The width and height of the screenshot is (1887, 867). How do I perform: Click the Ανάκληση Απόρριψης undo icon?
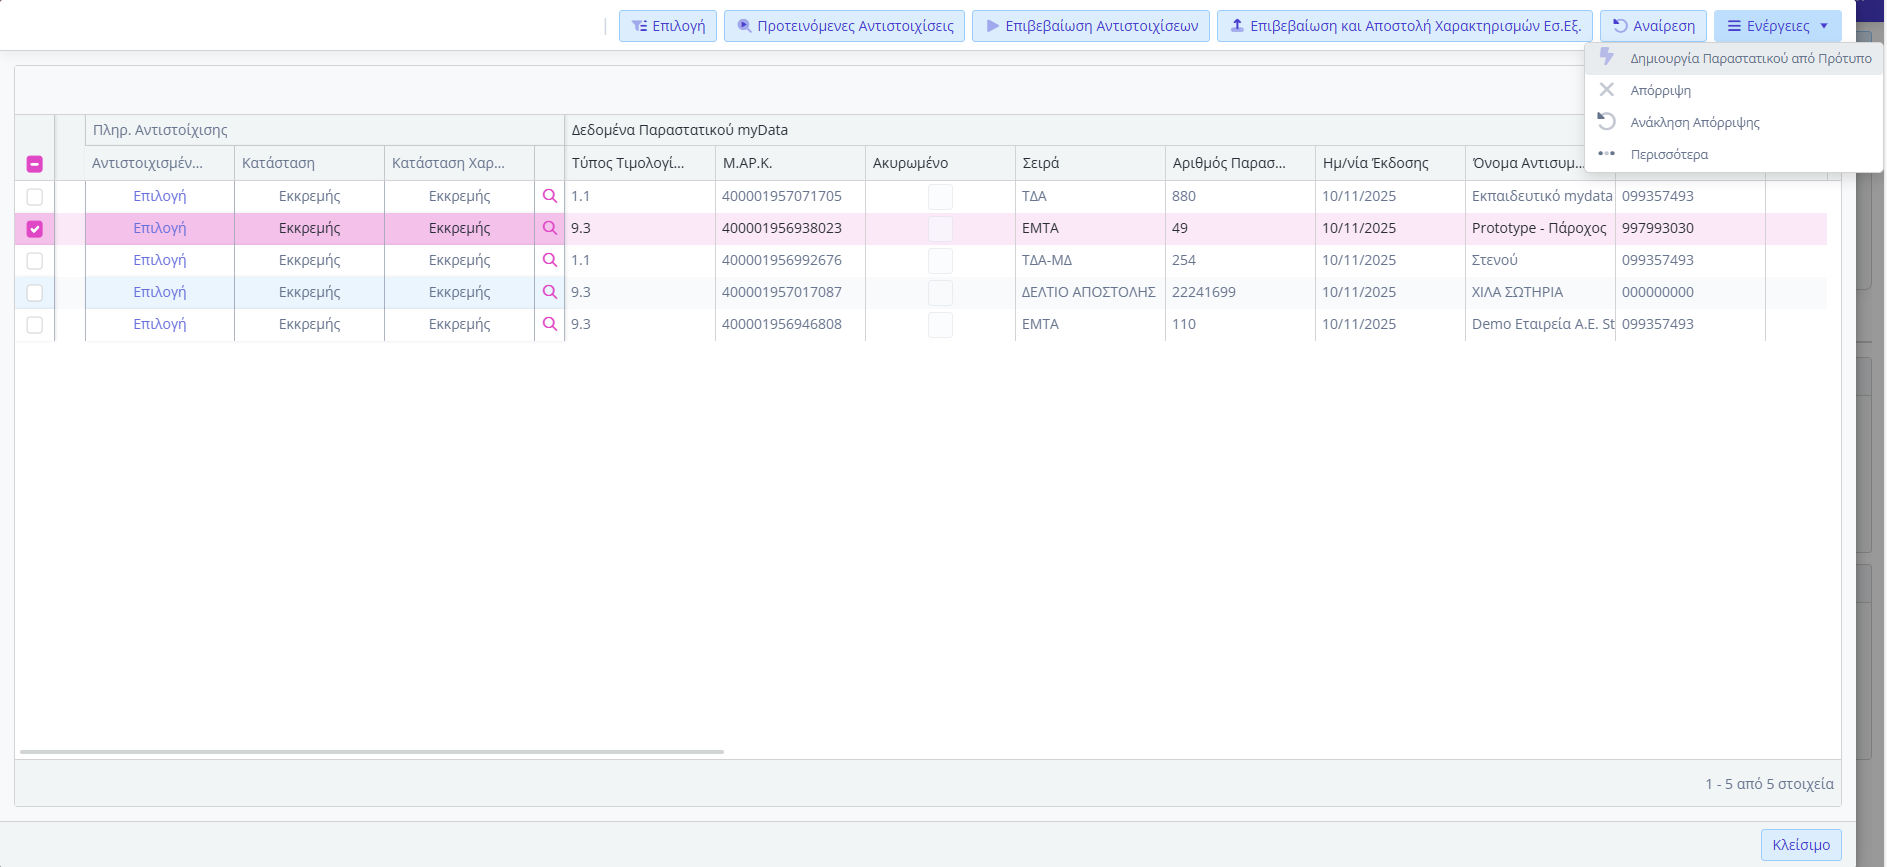(x=1606, y=122)
